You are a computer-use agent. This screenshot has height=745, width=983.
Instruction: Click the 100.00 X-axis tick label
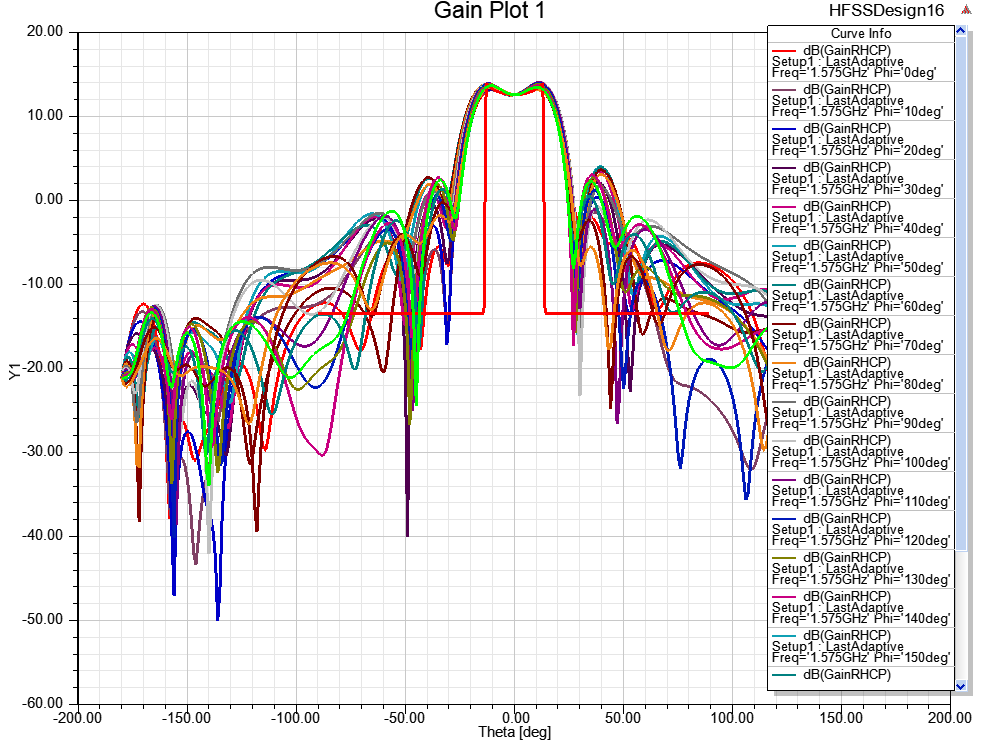[732, 717]
